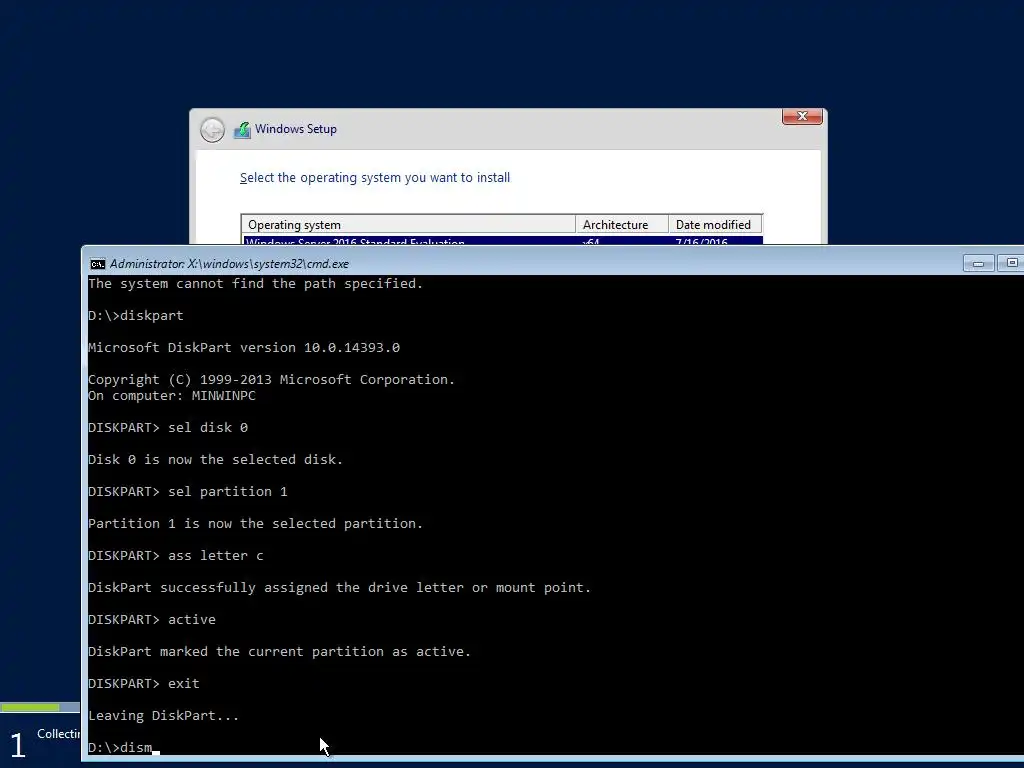1024x768 pixels.
Task: Click the cmd.exe title bar icon
Action: pyautogui.click(x=97, y=264)
